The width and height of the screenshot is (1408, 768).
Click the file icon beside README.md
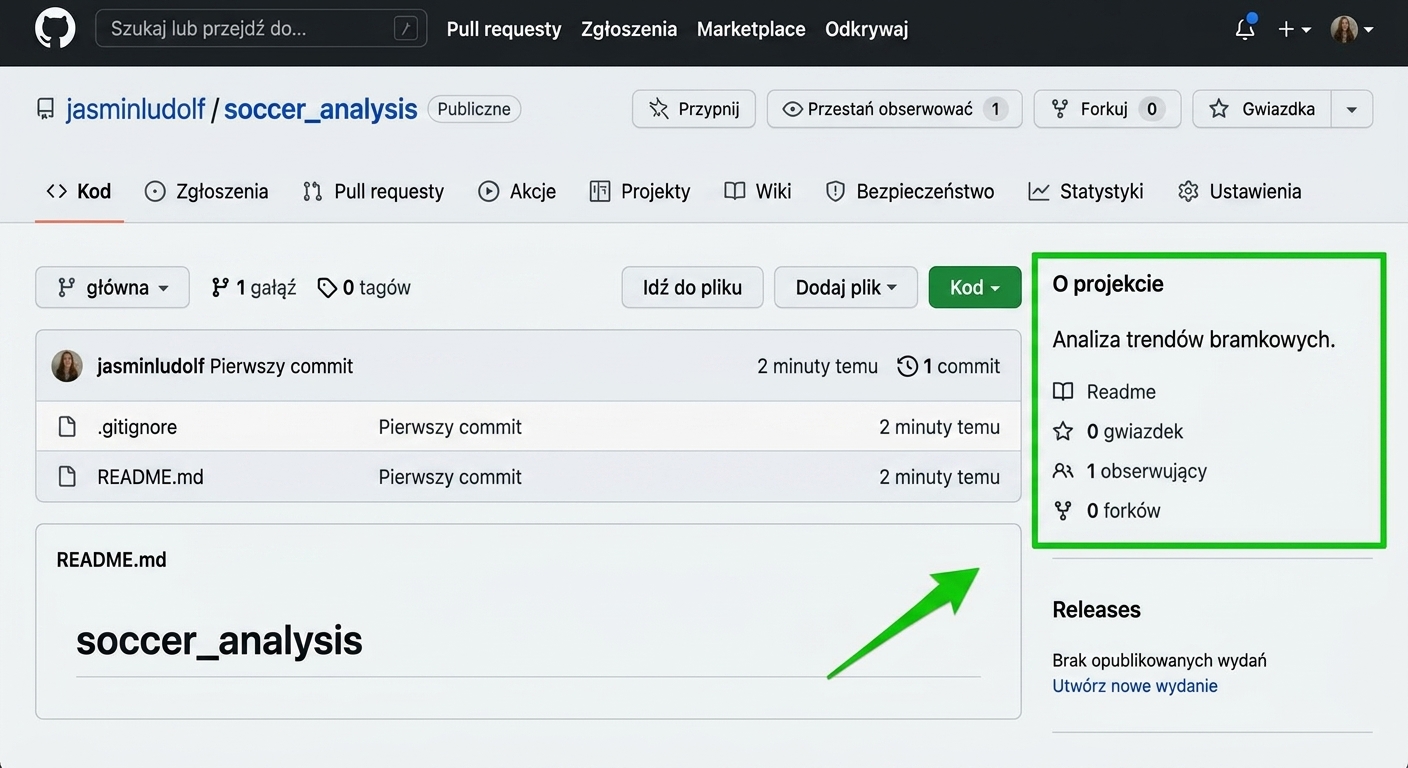pos(67,477)
